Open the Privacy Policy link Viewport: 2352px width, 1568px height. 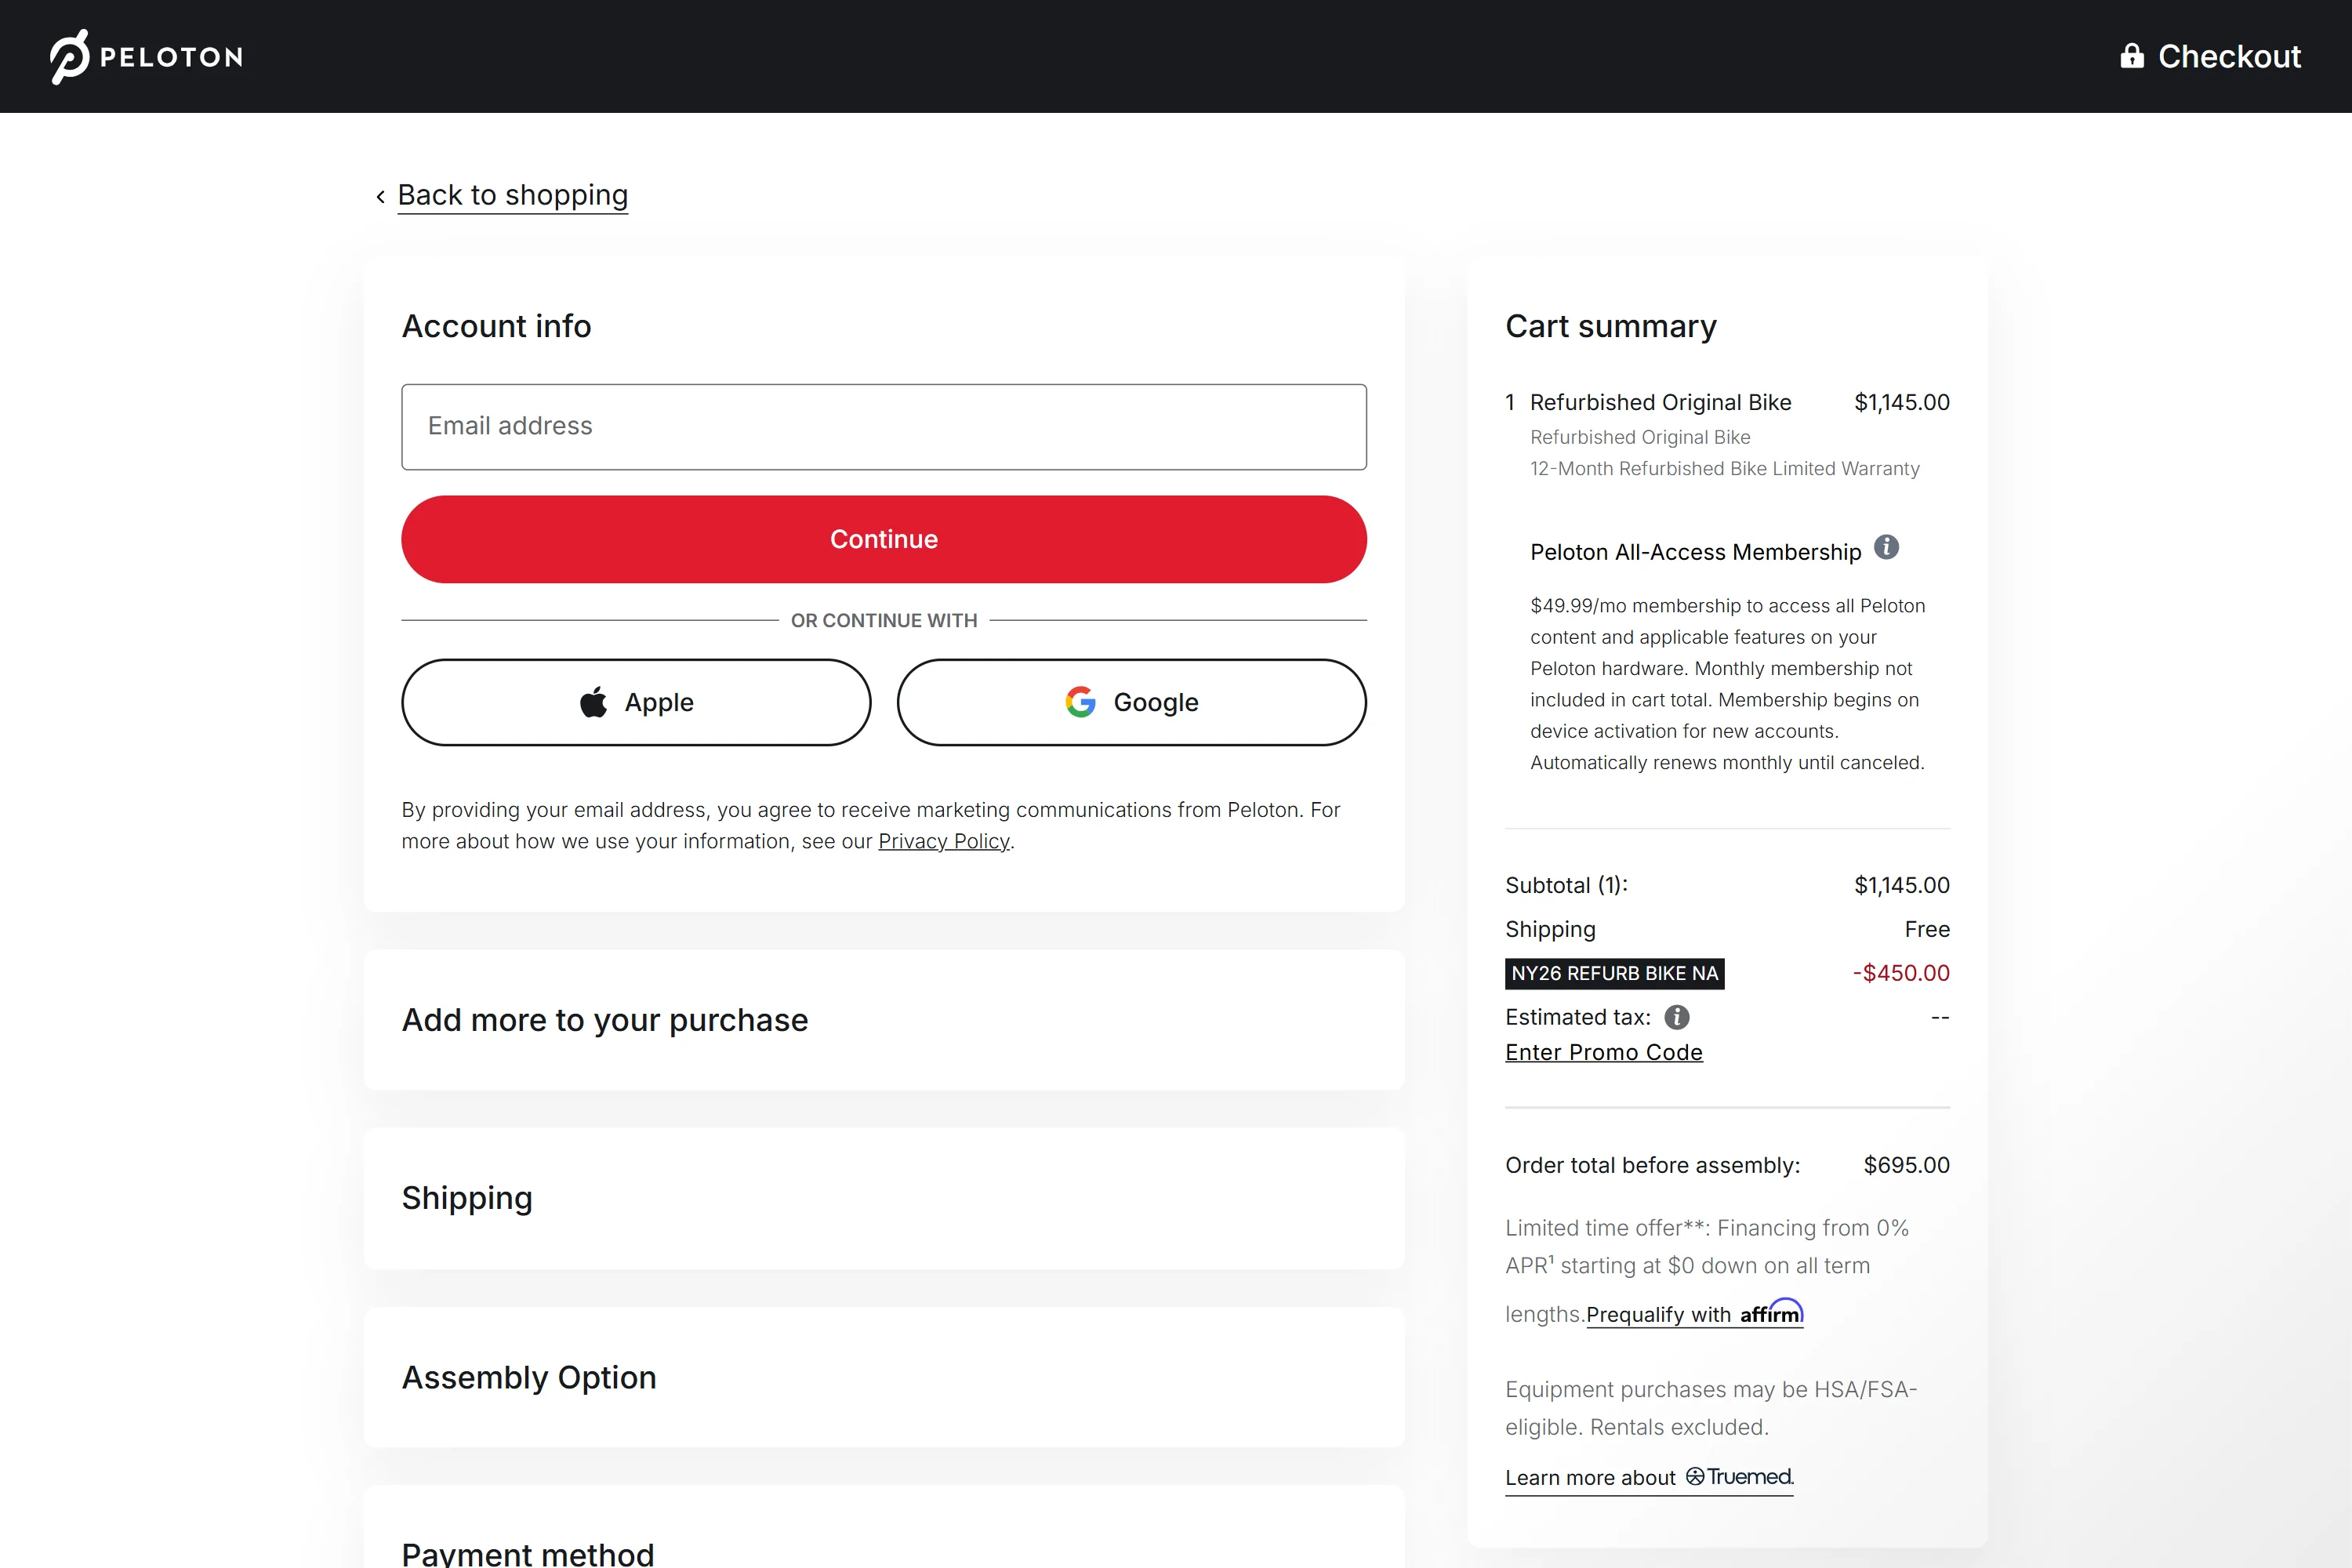coord(943,841)
